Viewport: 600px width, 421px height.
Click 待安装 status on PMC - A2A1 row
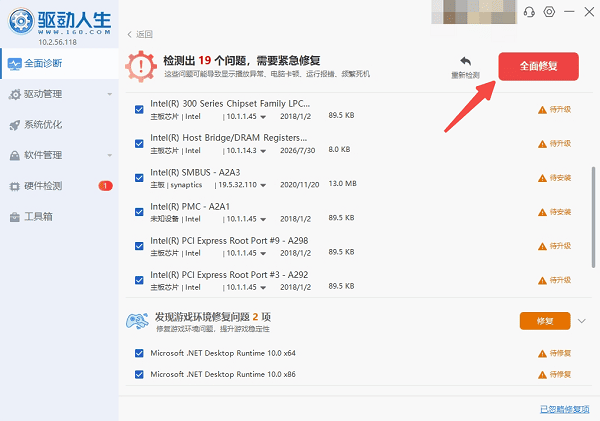(x=560, y=212)
